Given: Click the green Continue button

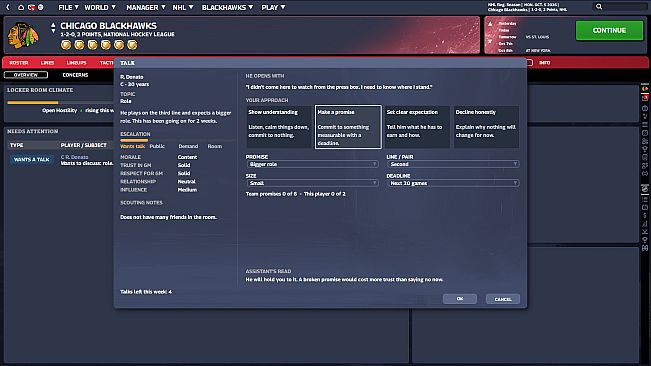Looking at the screenshot, I should (609, 30).
